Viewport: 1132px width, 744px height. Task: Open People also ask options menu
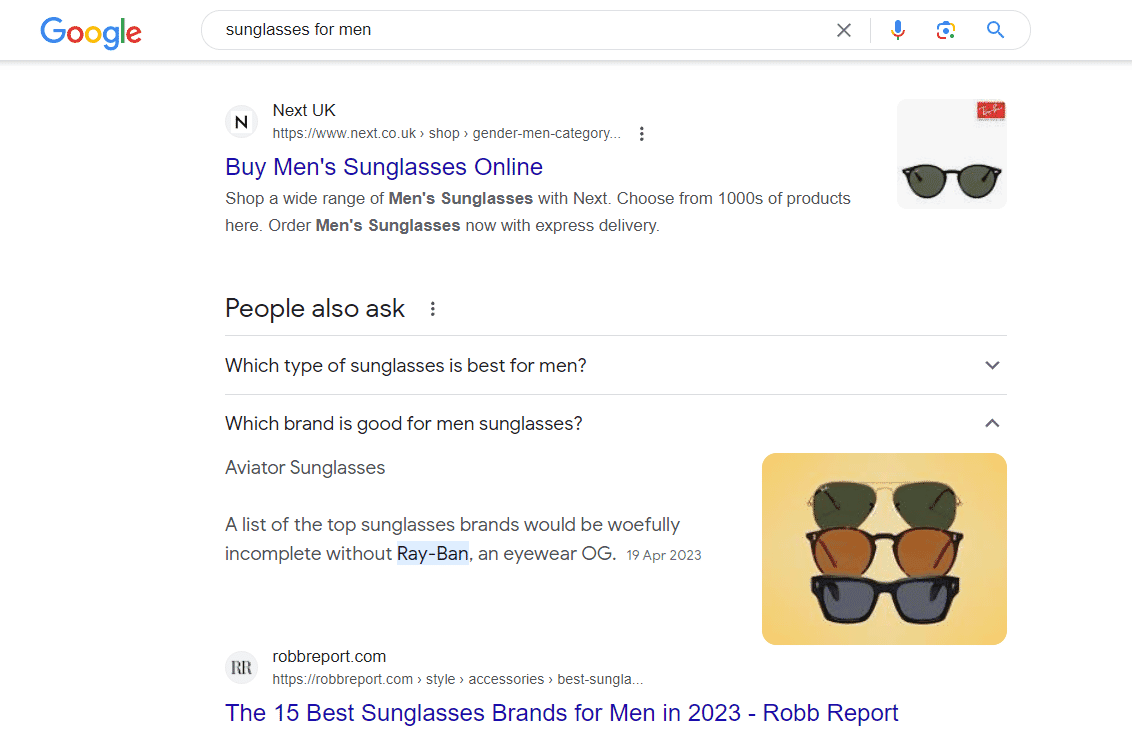[x=433, y=309]
